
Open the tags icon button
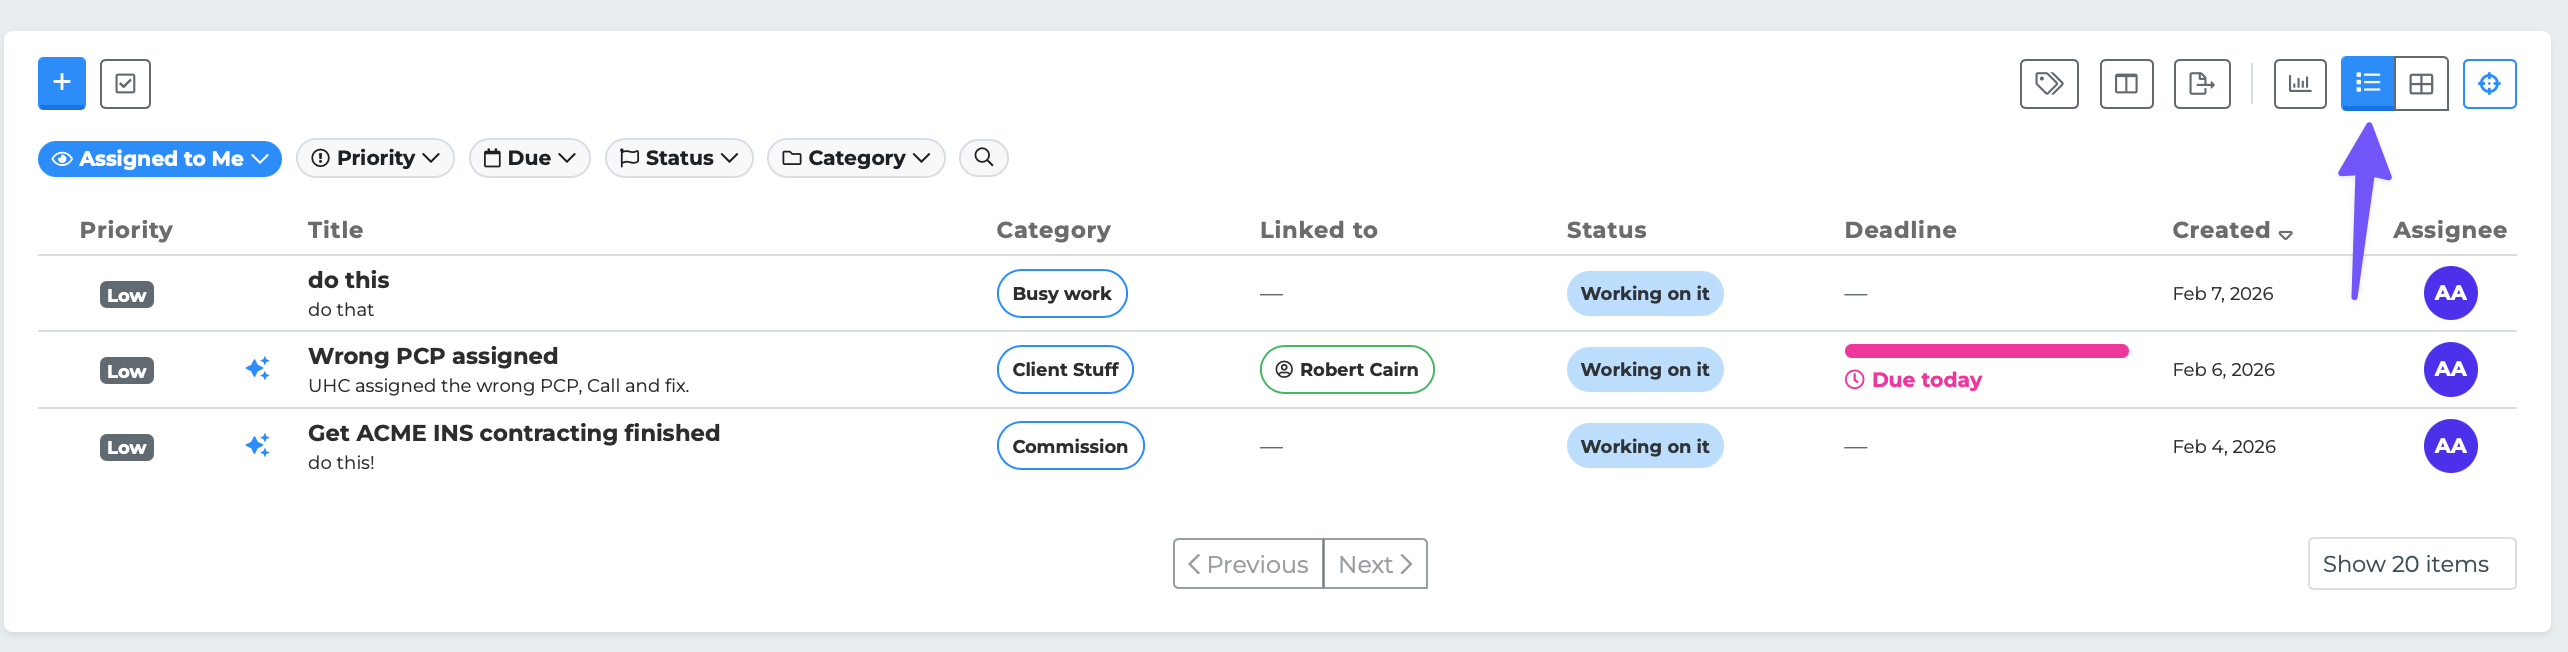coord(2049,83)
